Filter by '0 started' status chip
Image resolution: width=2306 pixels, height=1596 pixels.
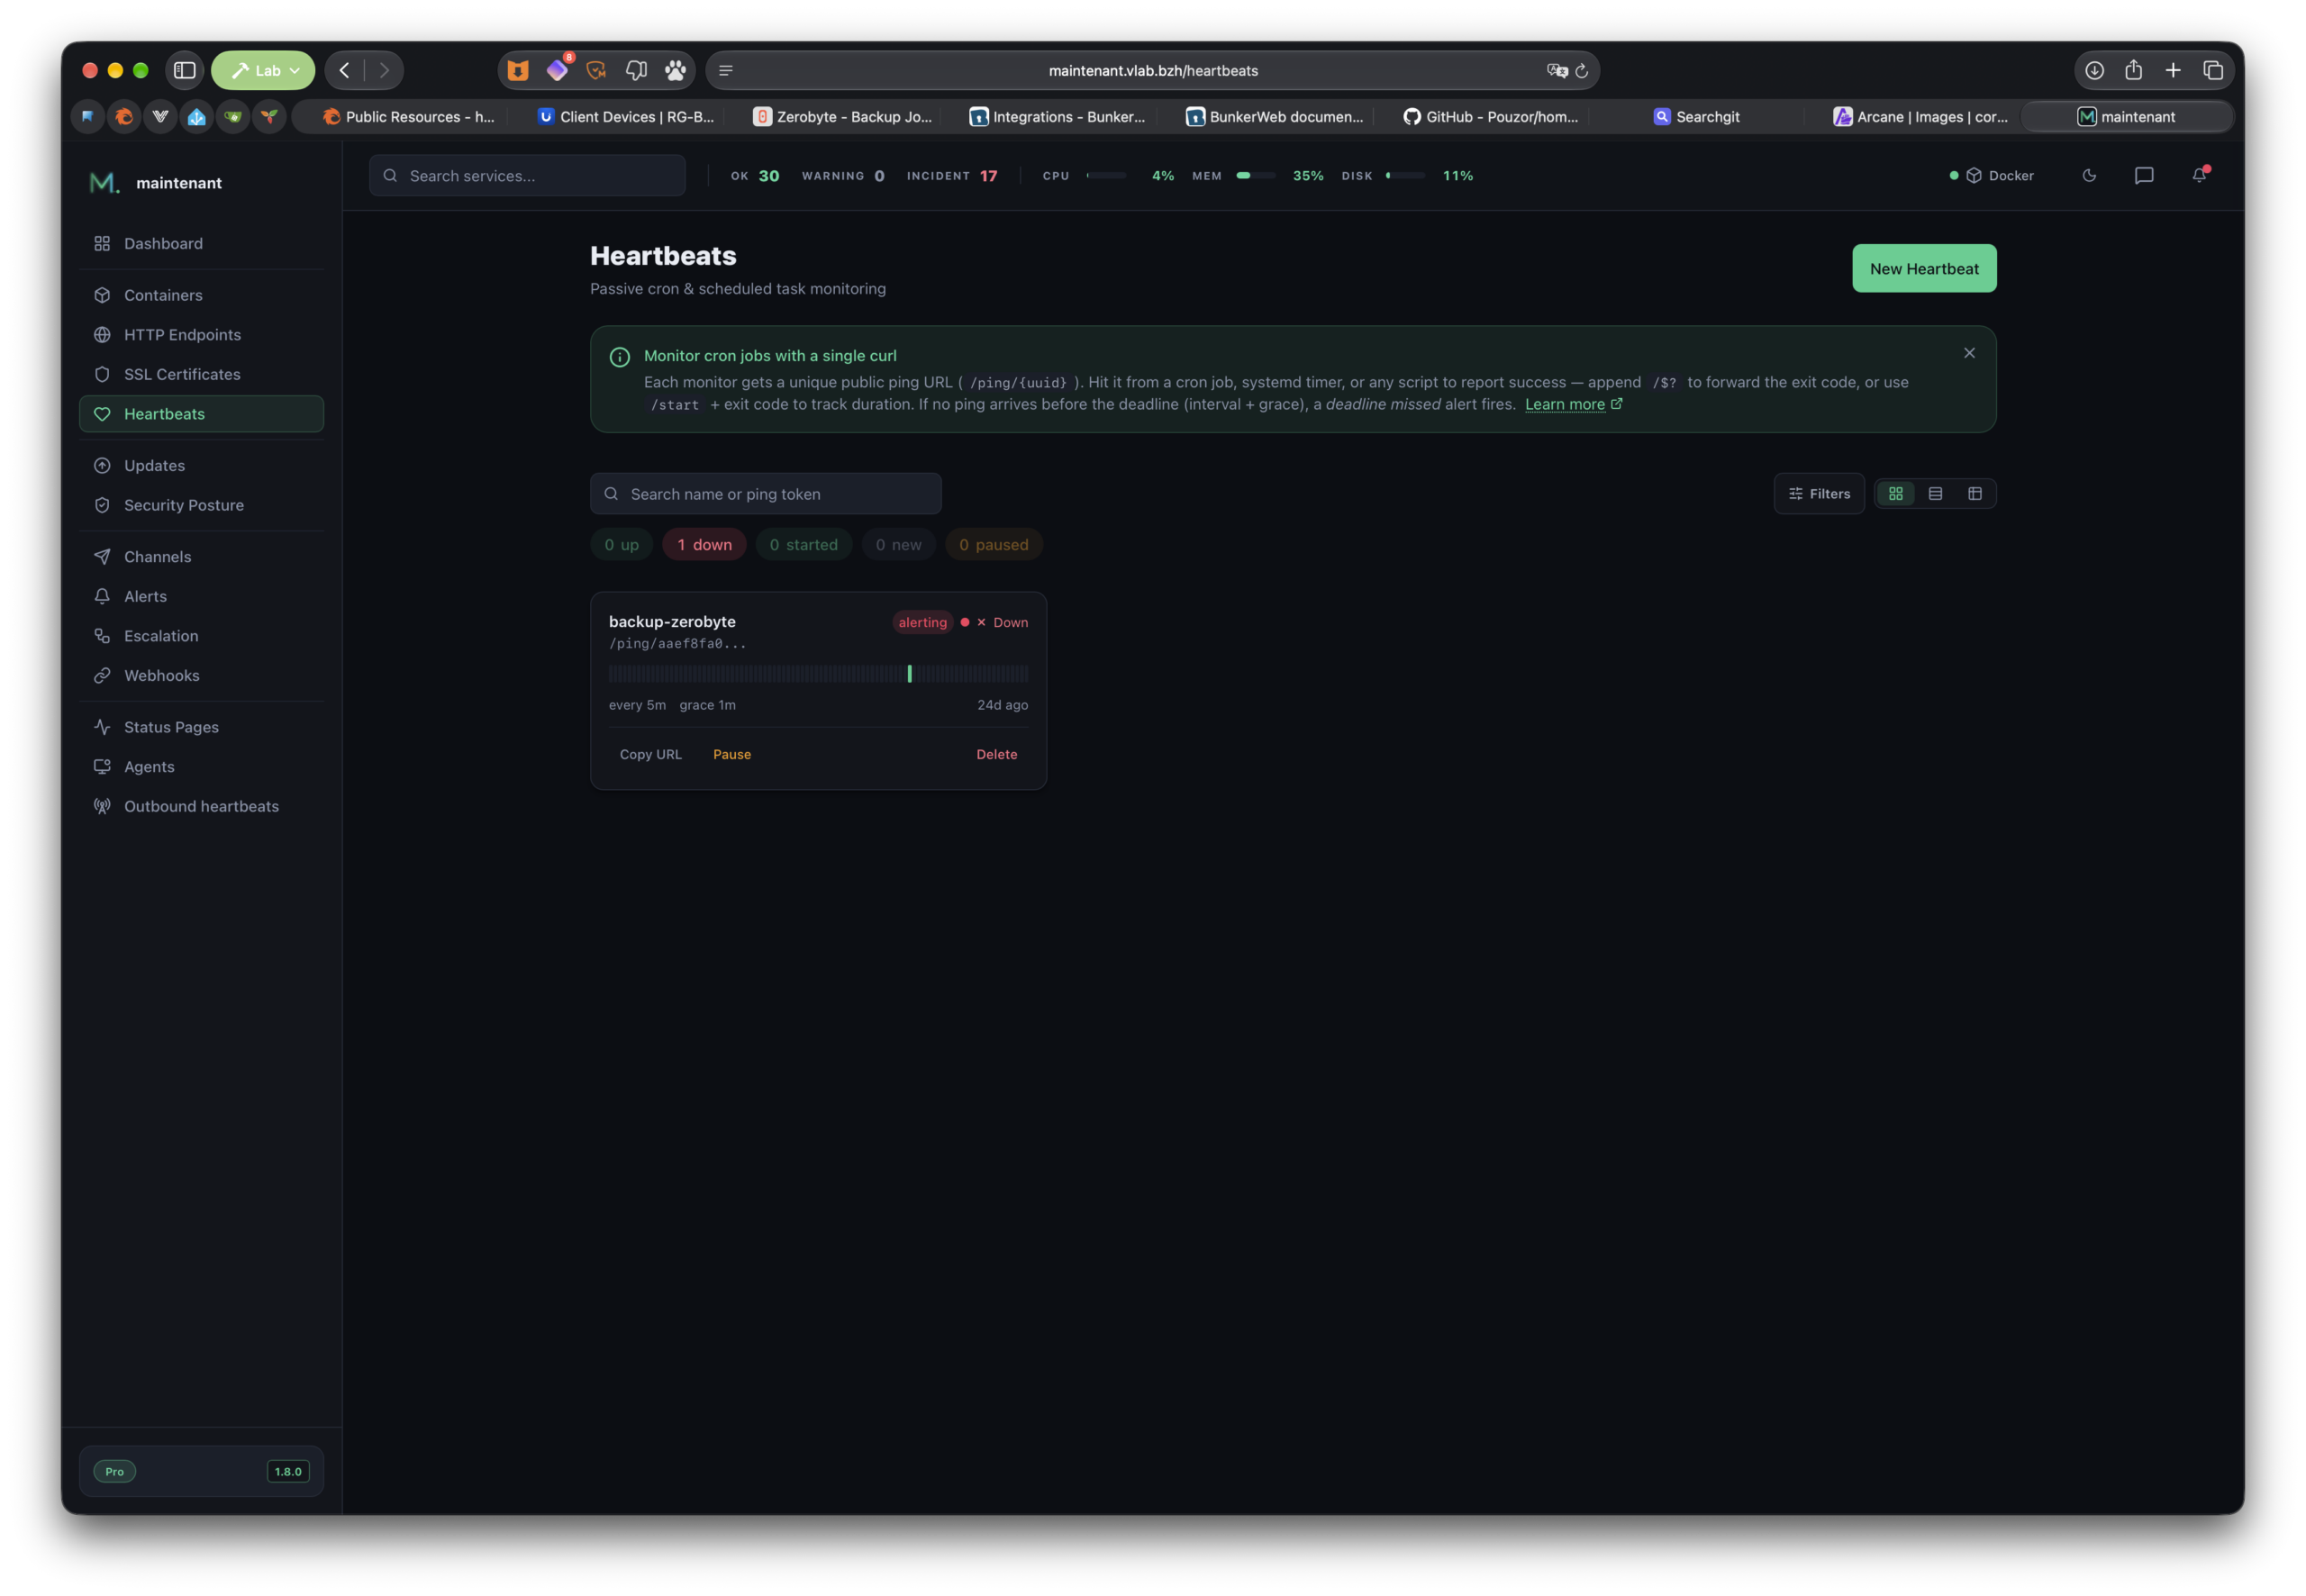(x=803, y=544)
